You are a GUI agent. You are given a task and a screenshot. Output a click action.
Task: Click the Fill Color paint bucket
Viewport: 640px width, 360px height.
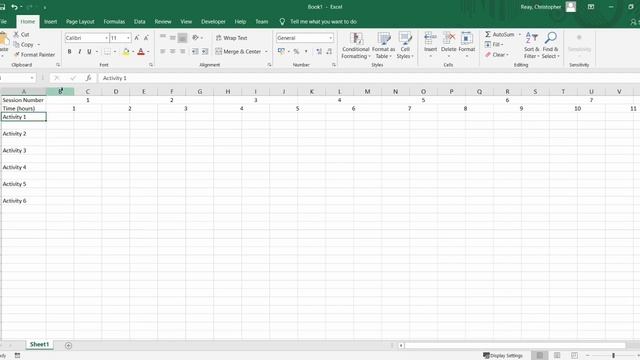click(126, 52)
